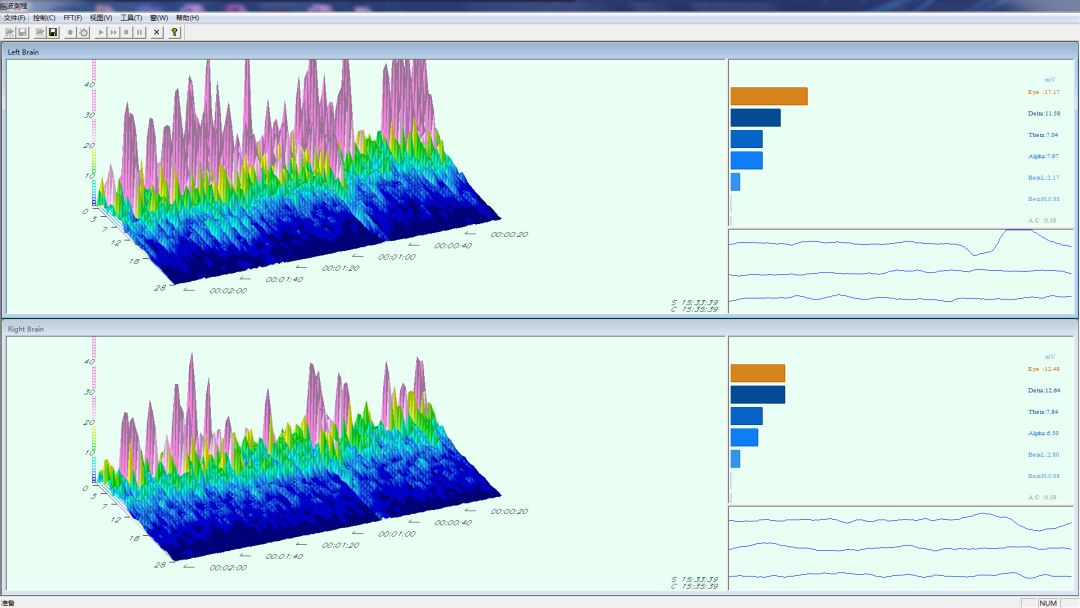
Task: Open the 控制(C) menu
Action: click(44, 18)
